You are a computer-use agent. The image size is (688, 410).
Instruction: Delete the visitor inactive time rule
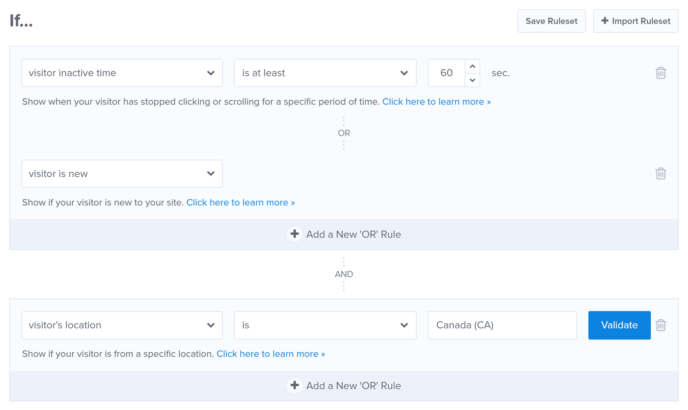coord(660,72)
